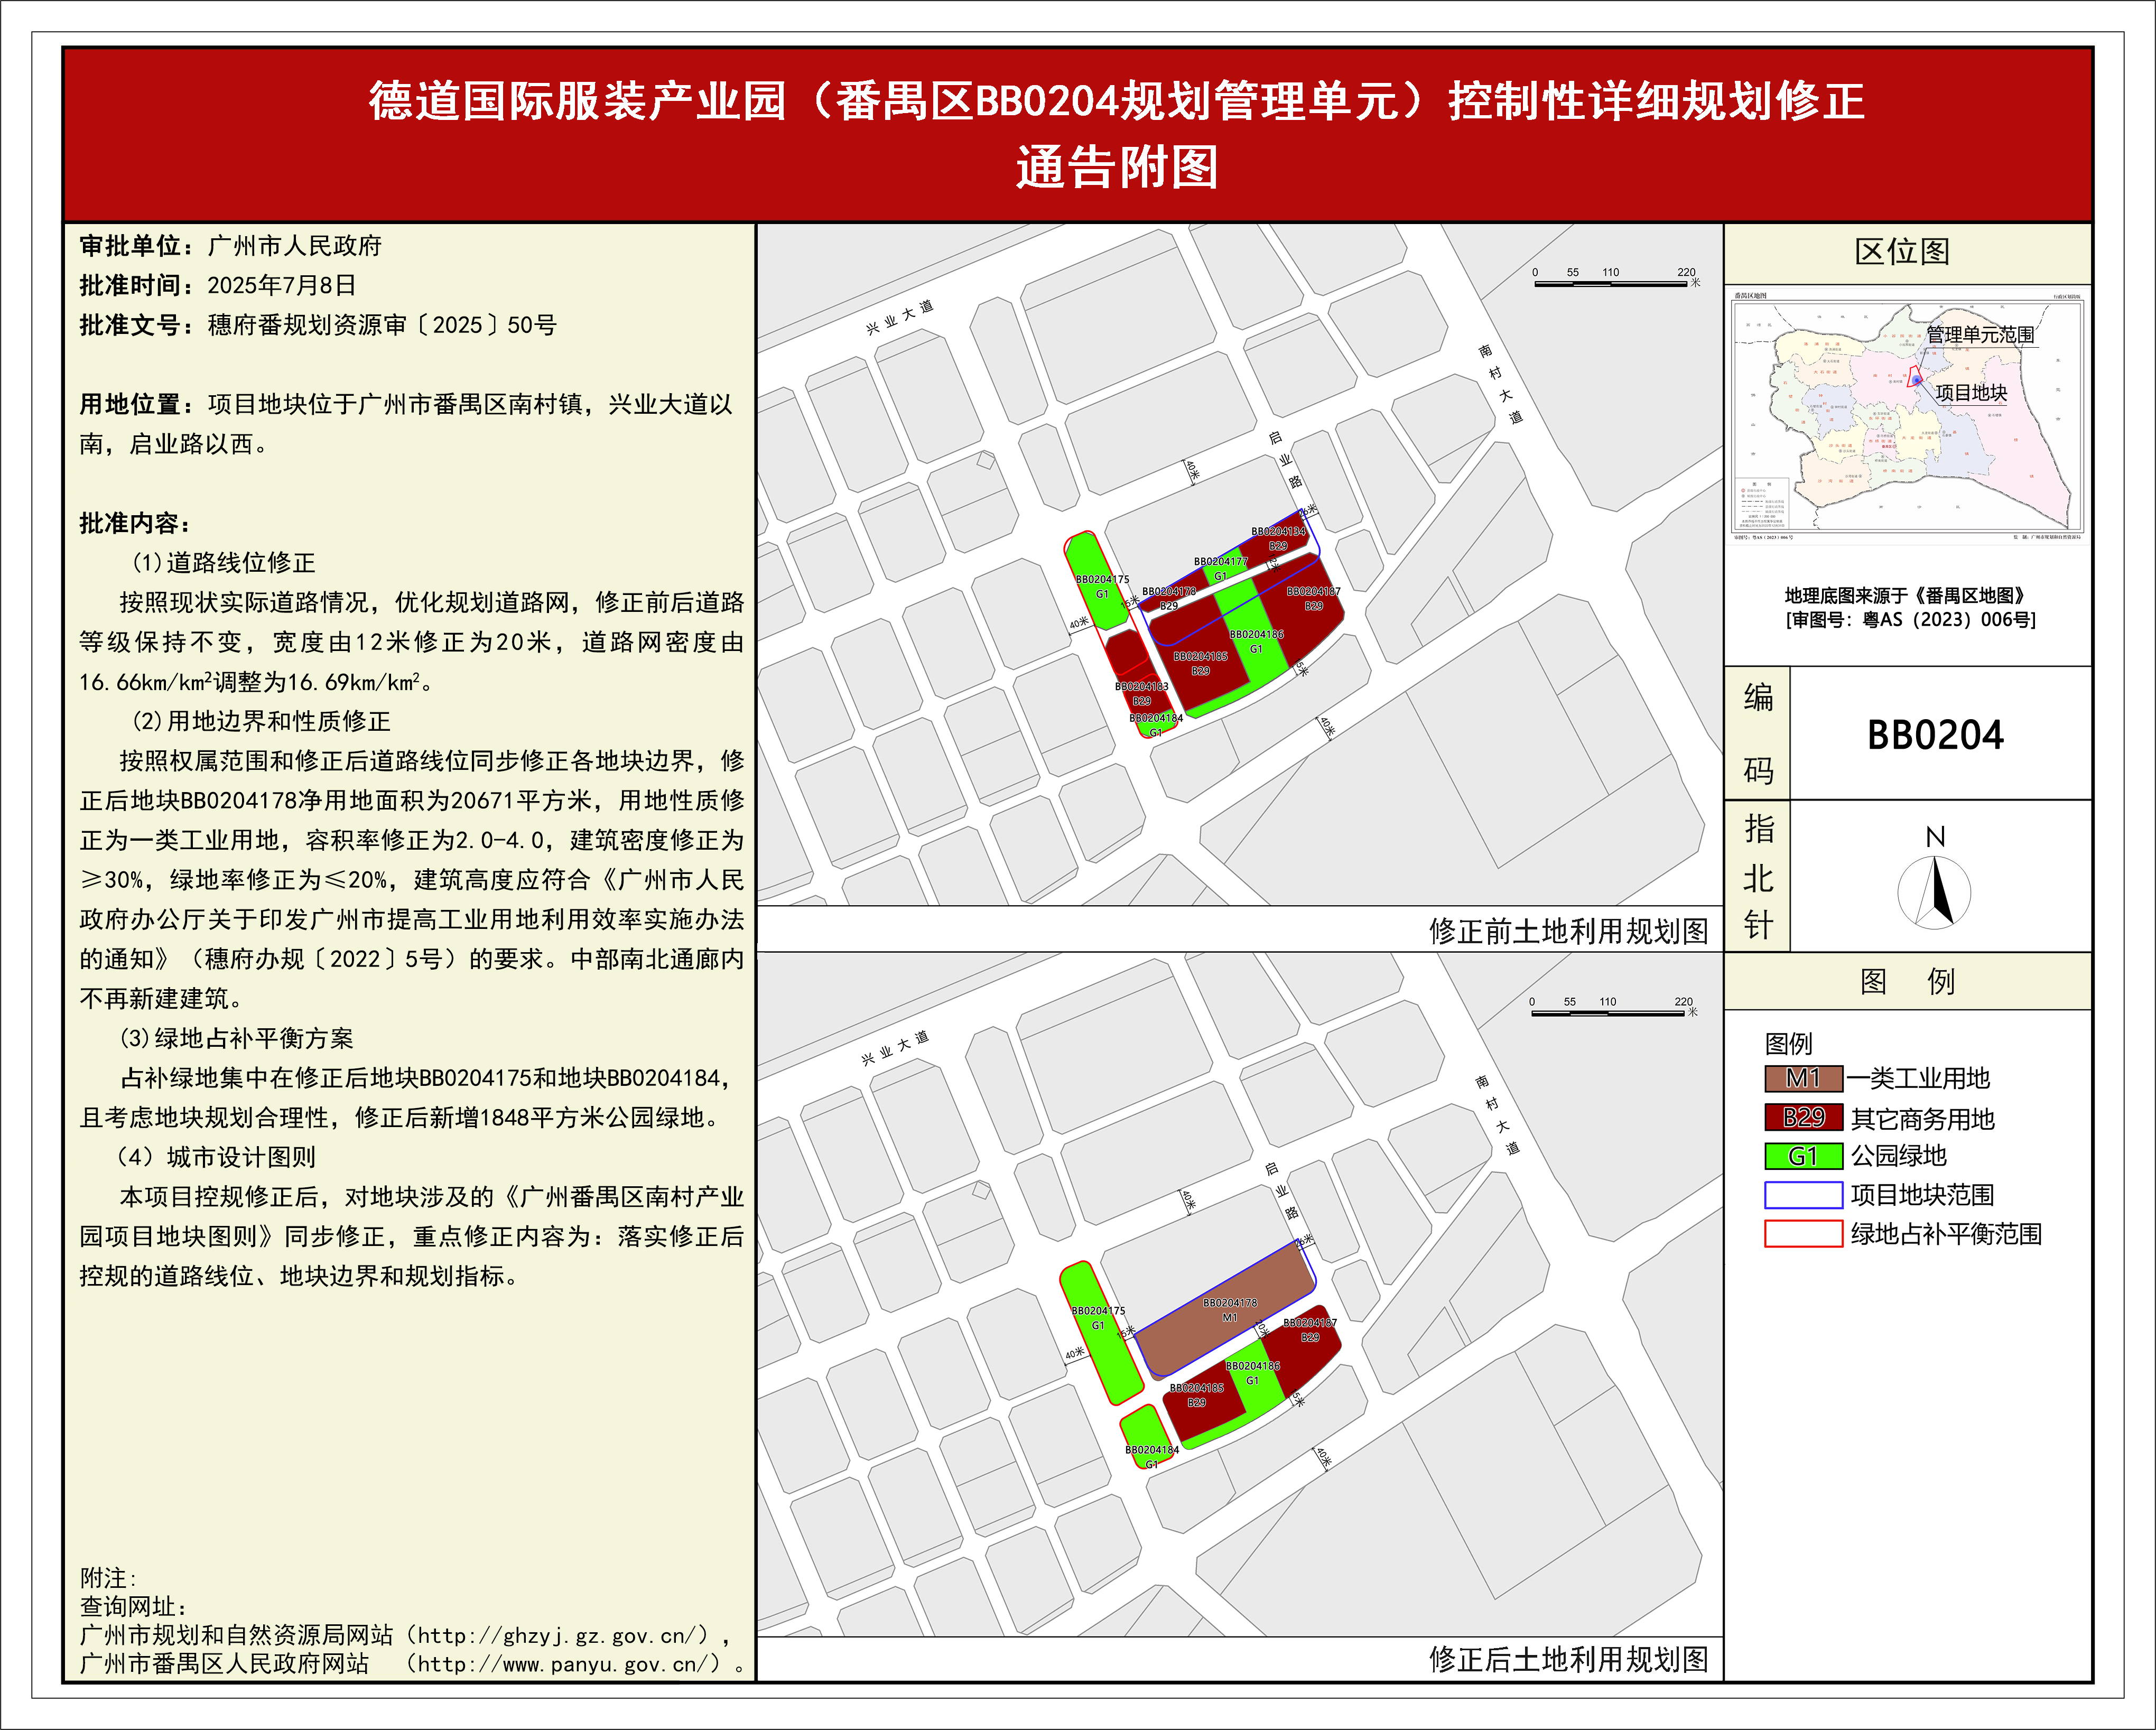Click the scale bar in the upper map
This screenshot has height=1730, width=2156.
pos(1611,283)
